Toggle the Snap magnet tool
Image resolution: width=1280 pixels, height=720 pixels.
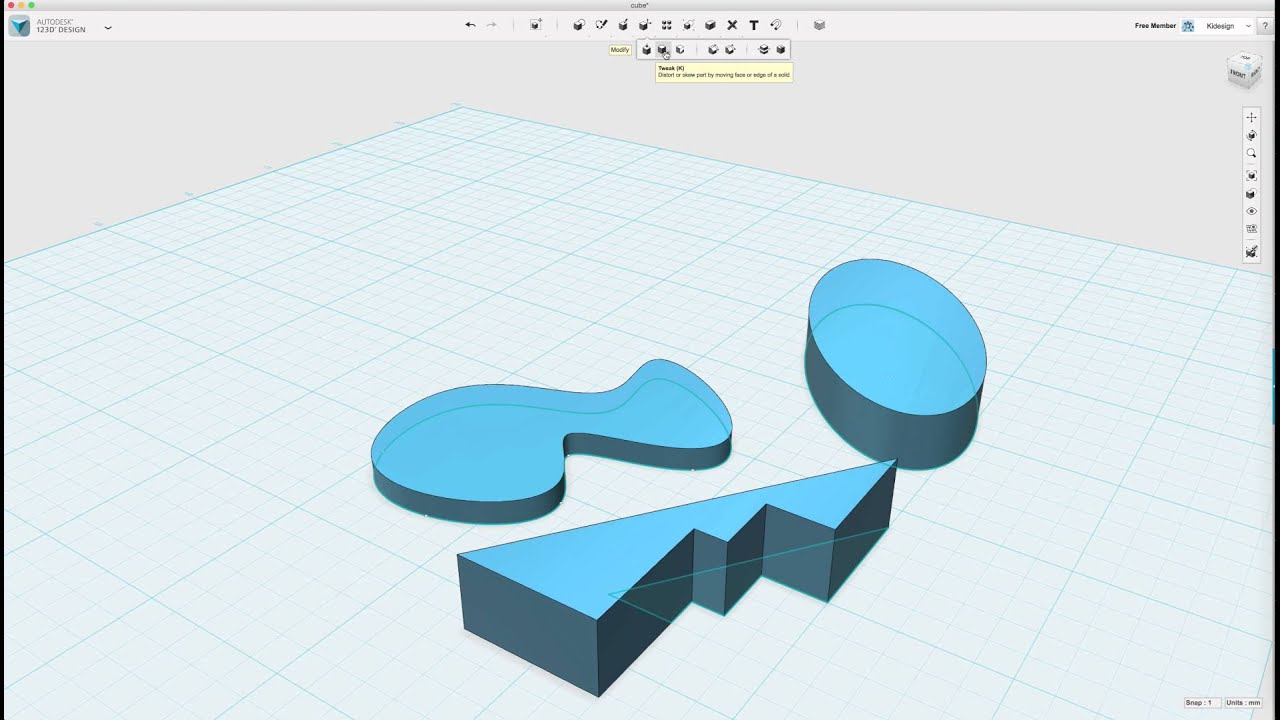click(776, 25)
